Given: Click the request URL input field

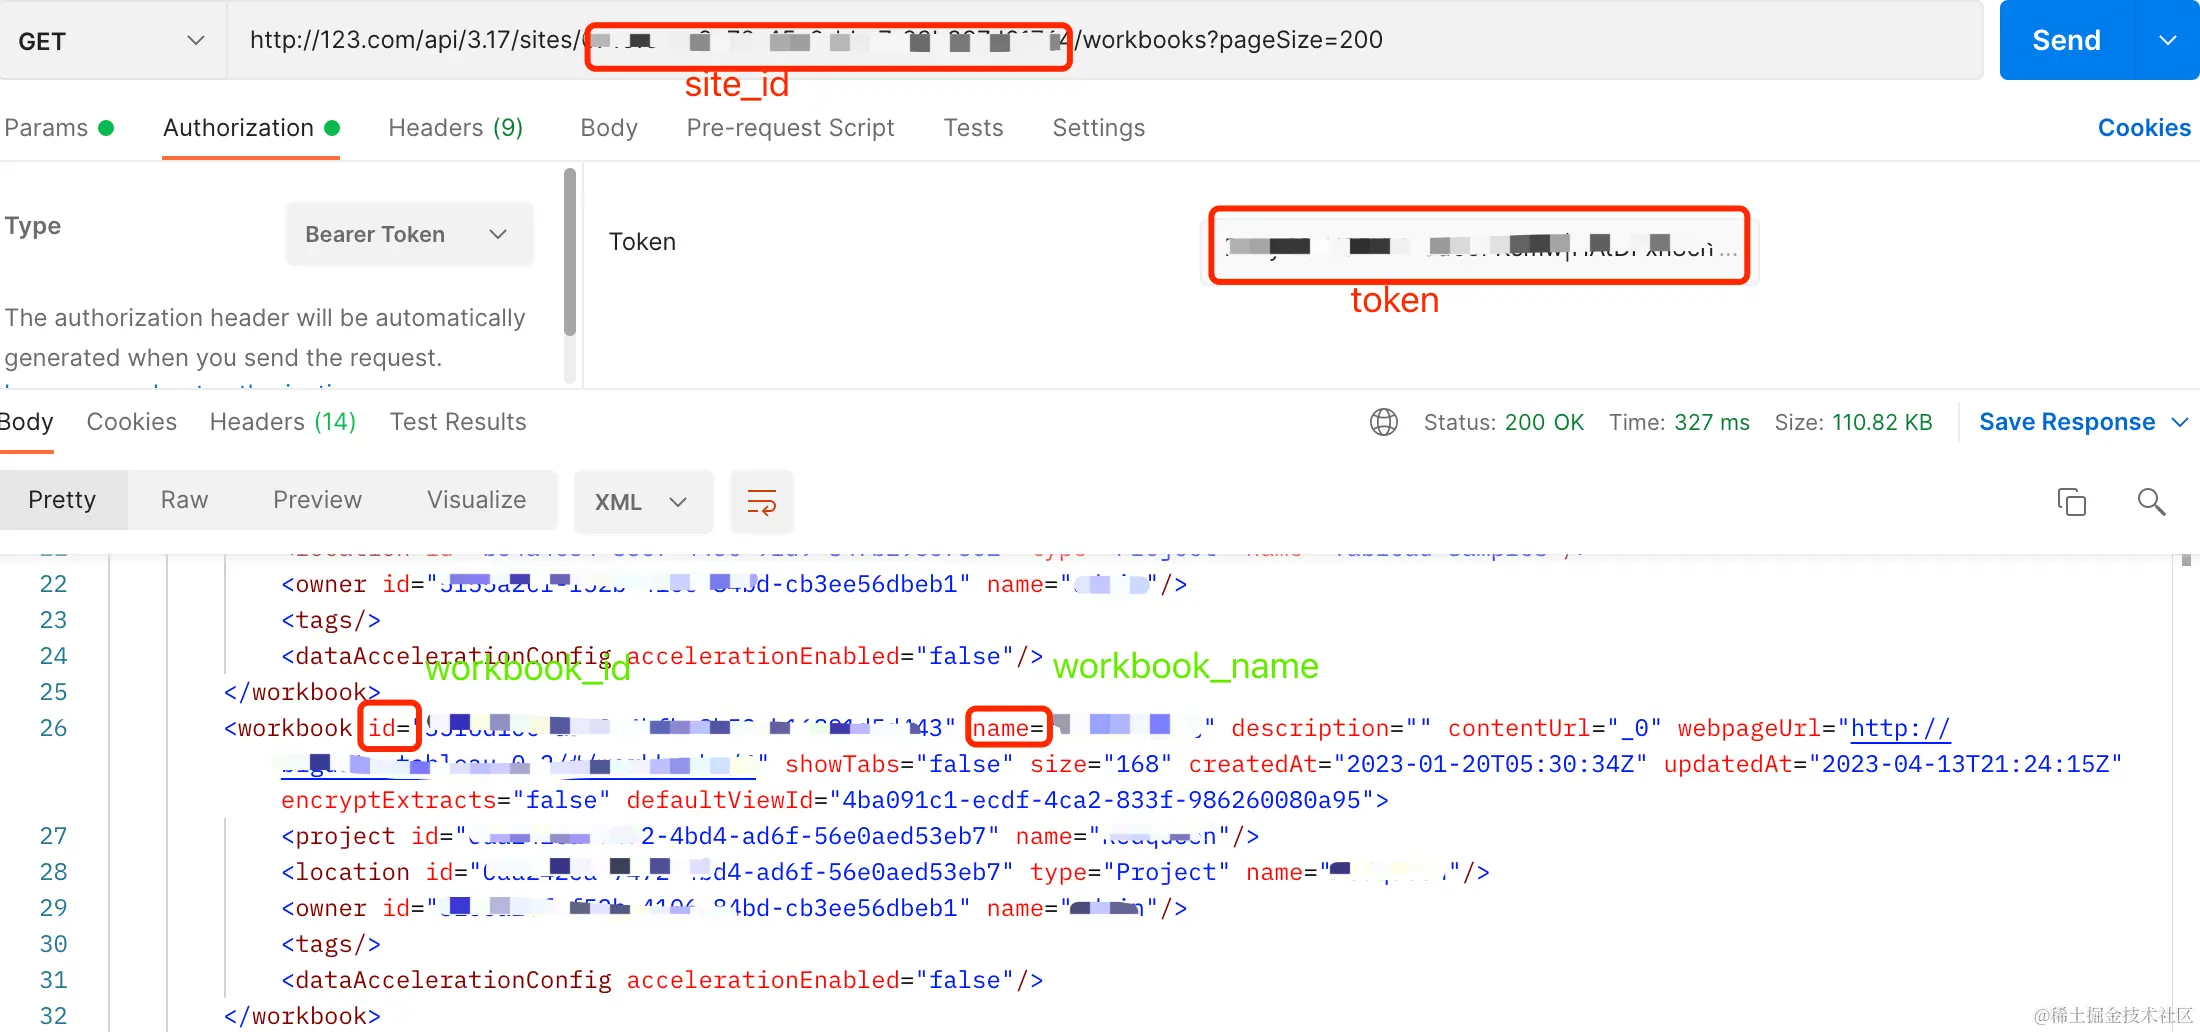Looking at the screenshot, I should pos(1105,40).
